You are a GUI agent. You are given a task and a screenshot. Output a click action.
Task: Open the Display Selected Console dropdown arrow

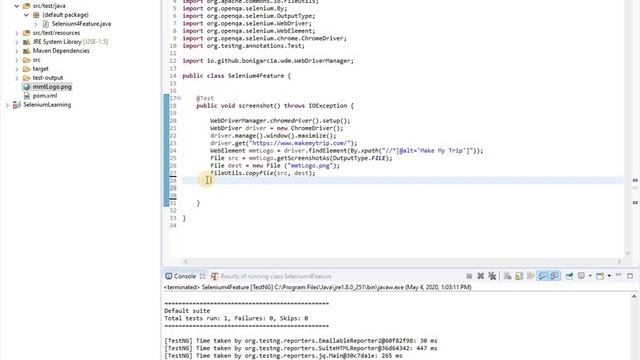click(x=590, y=276)
